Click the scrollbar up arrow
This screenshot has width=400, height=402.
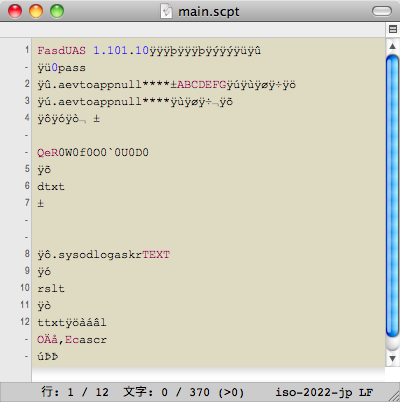393,46
